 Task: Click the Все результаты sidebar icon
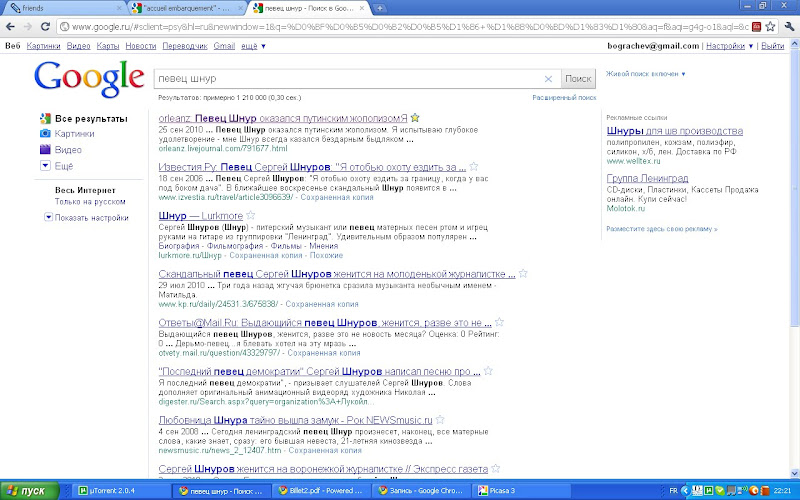click(45, 118)
